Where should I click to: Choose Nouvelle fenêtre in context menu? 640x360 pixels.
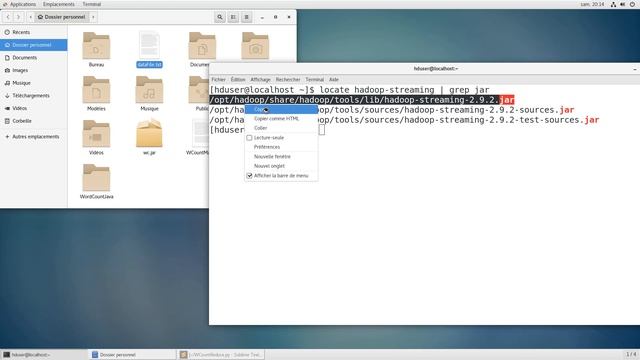coord(281,157)
